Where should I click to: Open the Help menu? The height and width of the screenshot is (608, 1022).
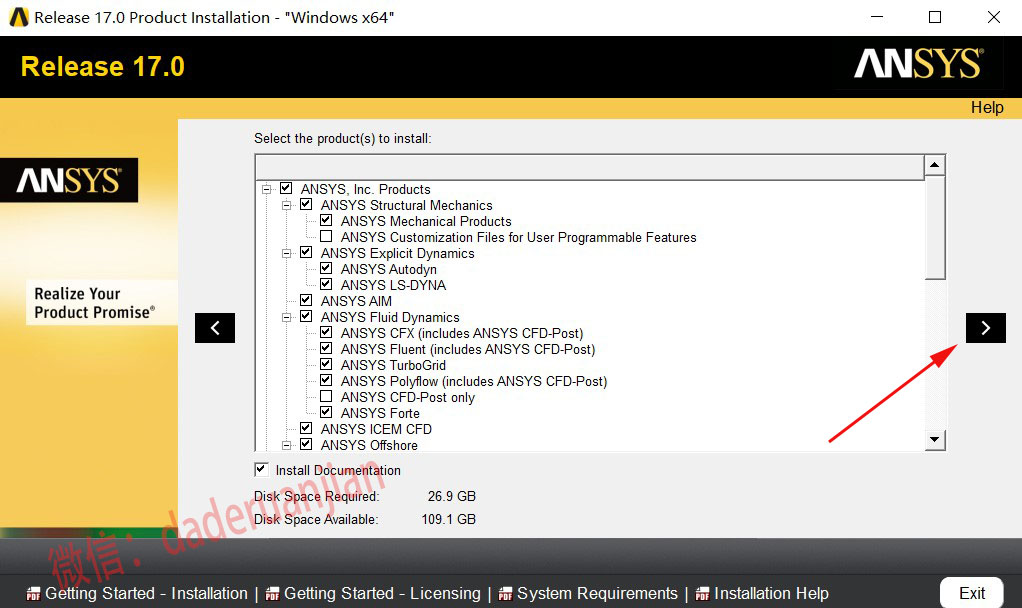987,108
